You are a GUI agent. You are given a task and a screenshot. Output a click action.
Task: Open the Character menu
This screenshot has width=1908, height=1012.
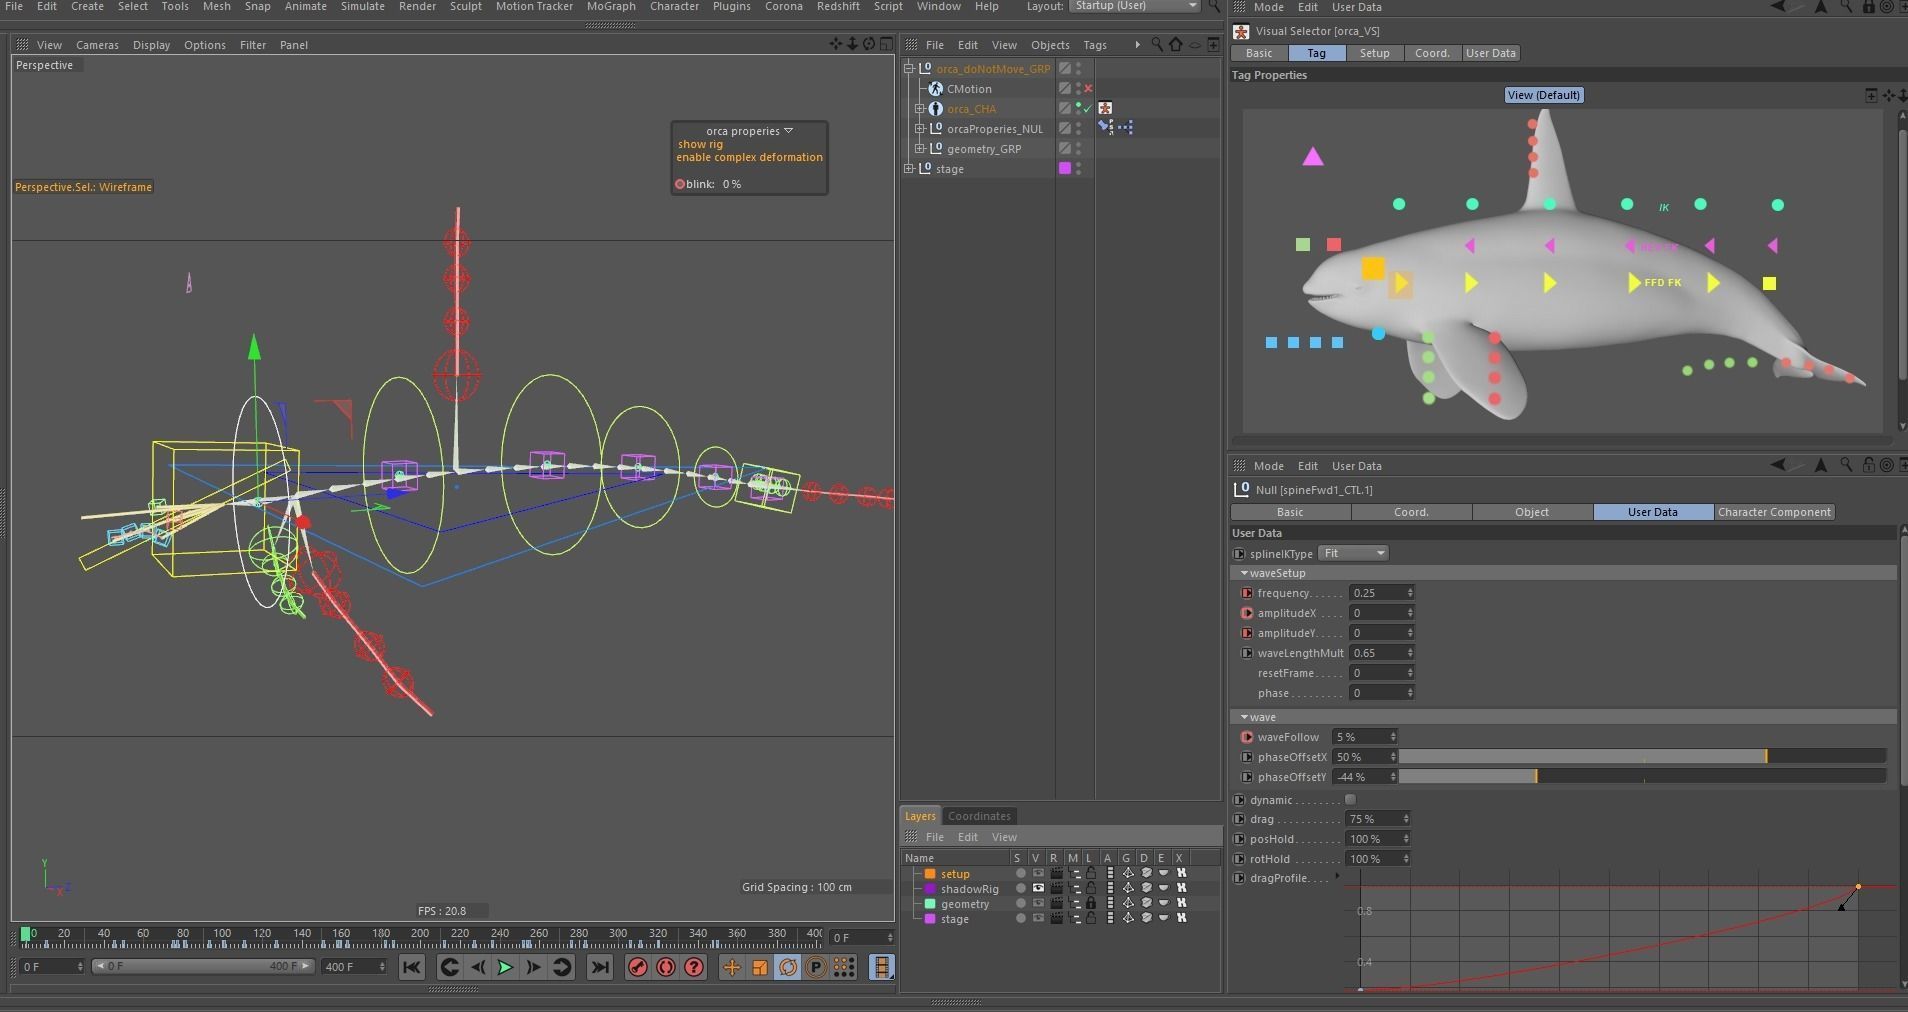(x=674, y=6)
